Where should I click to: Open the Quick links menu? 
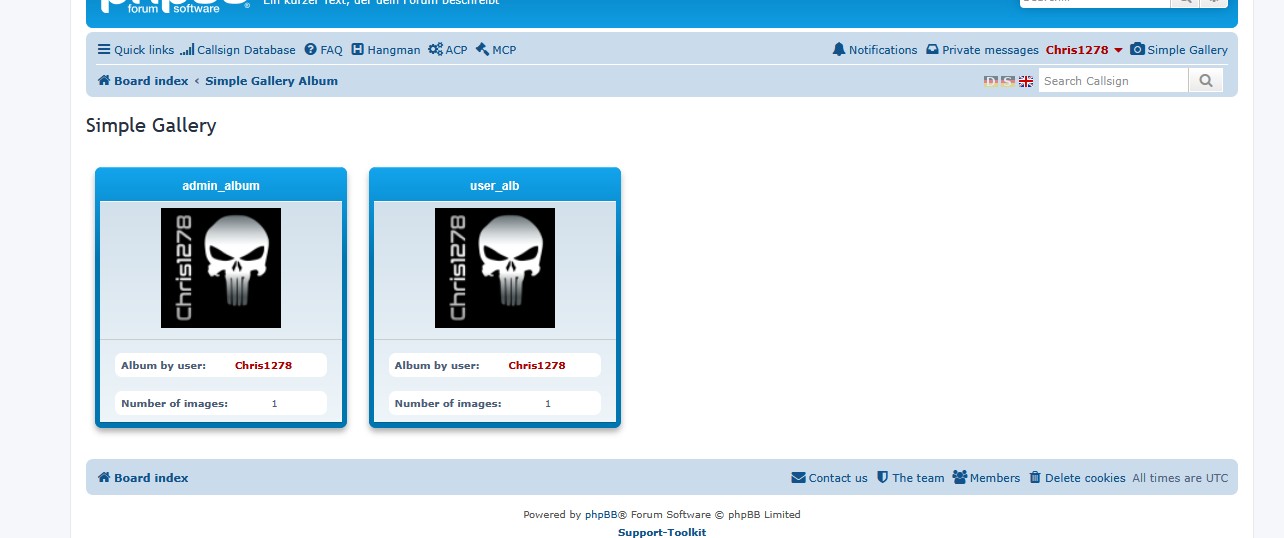tap(135, 50)
